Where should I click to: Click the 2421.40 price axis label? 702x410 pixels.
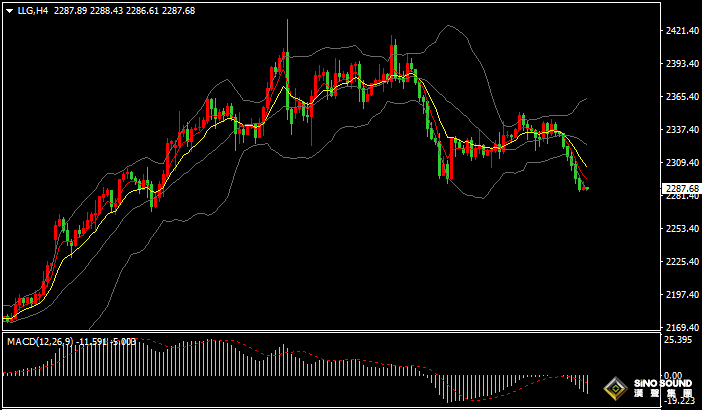681,31
